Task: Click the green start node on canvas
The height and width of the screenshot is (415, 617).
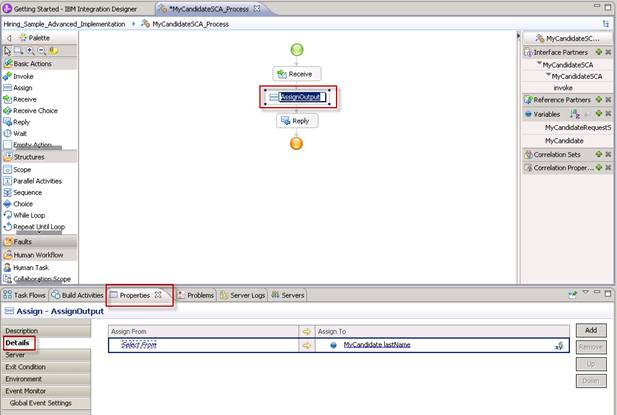Action: (x=296, y=50)
